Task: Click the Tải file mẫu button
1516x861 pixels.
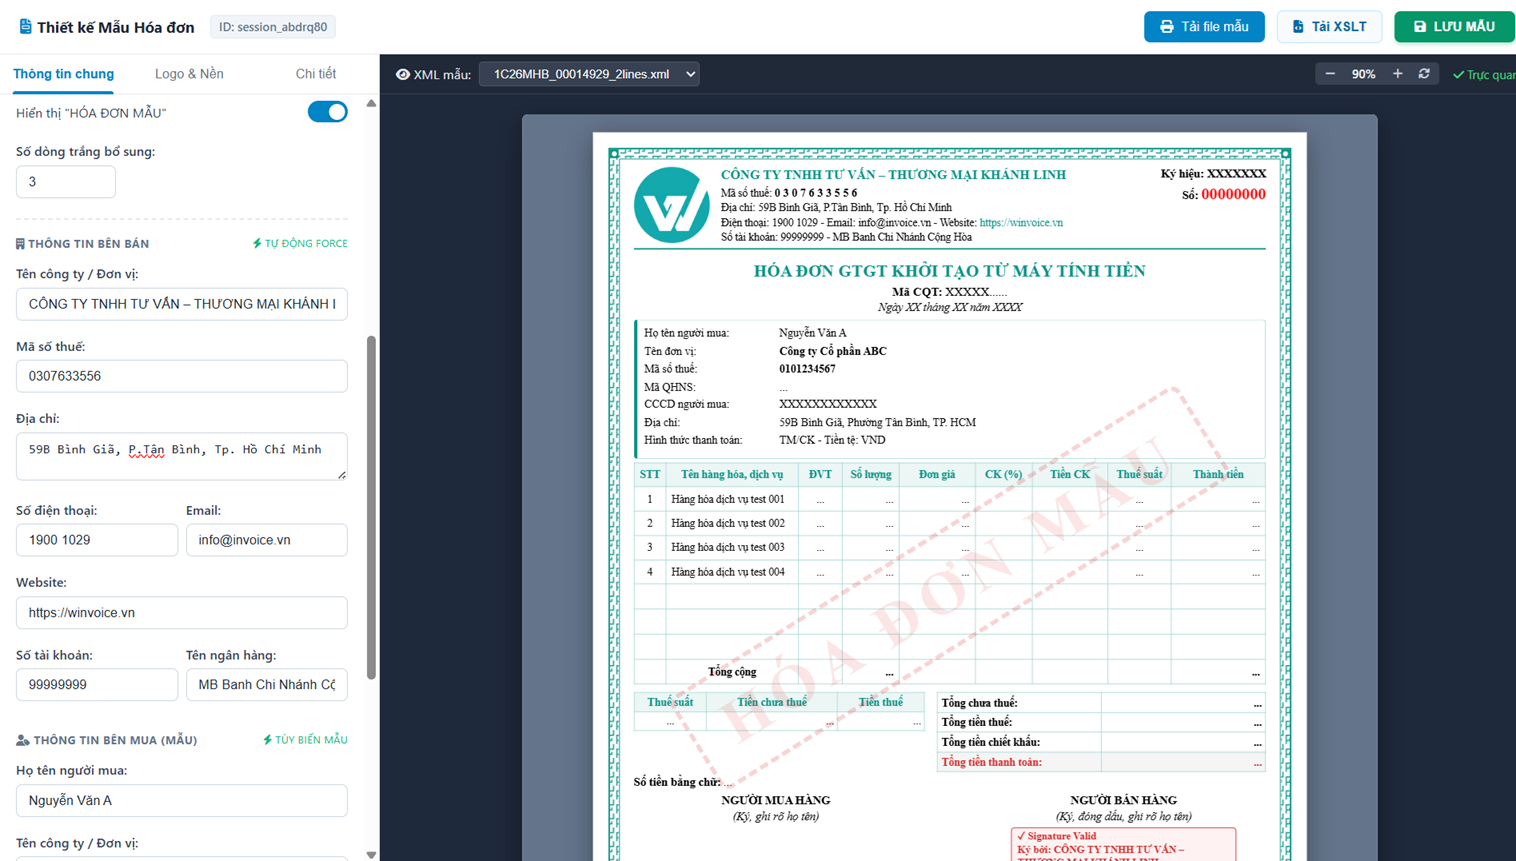Action: (1204, 27)
